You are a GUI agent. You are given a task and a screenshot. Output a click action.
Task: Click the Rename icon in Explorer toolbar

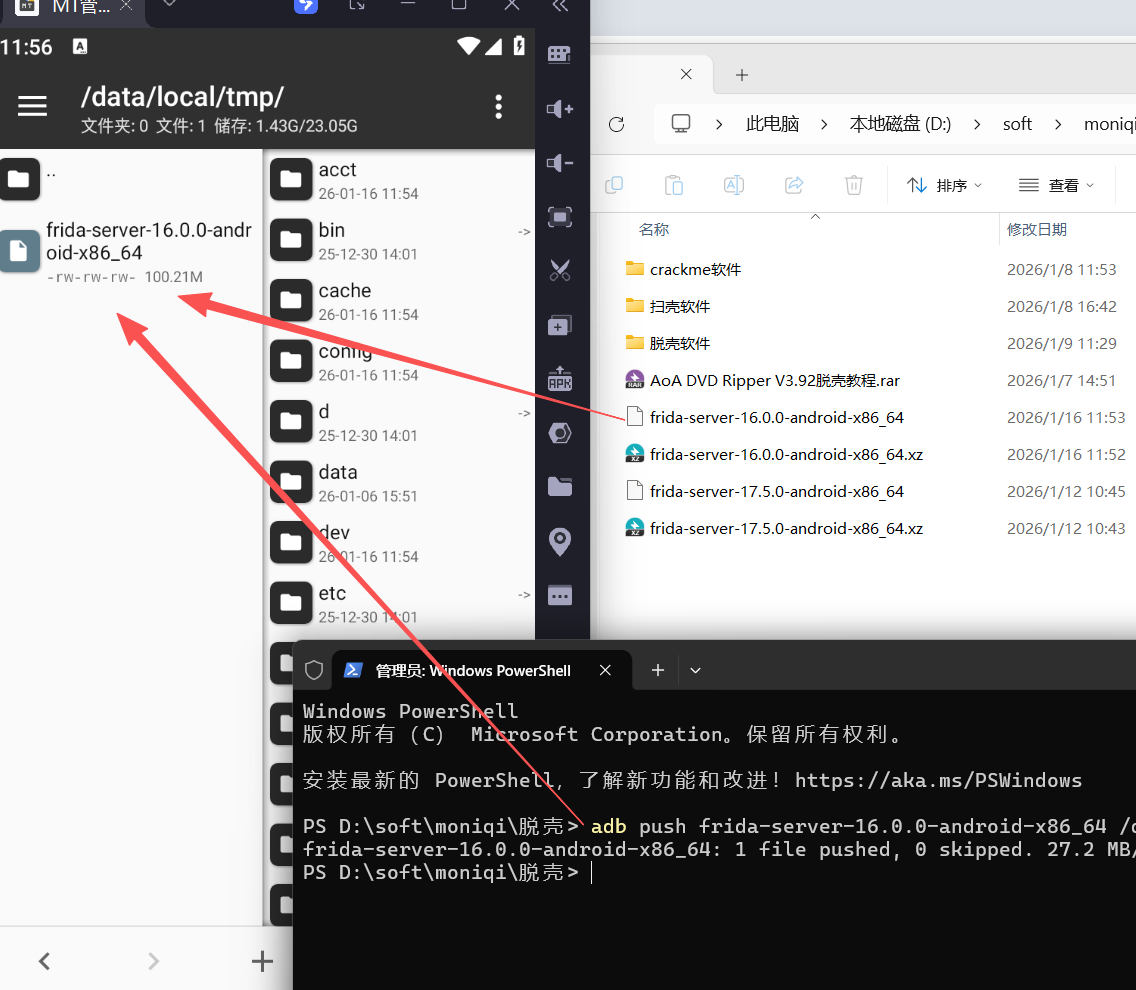click(734, 186)
